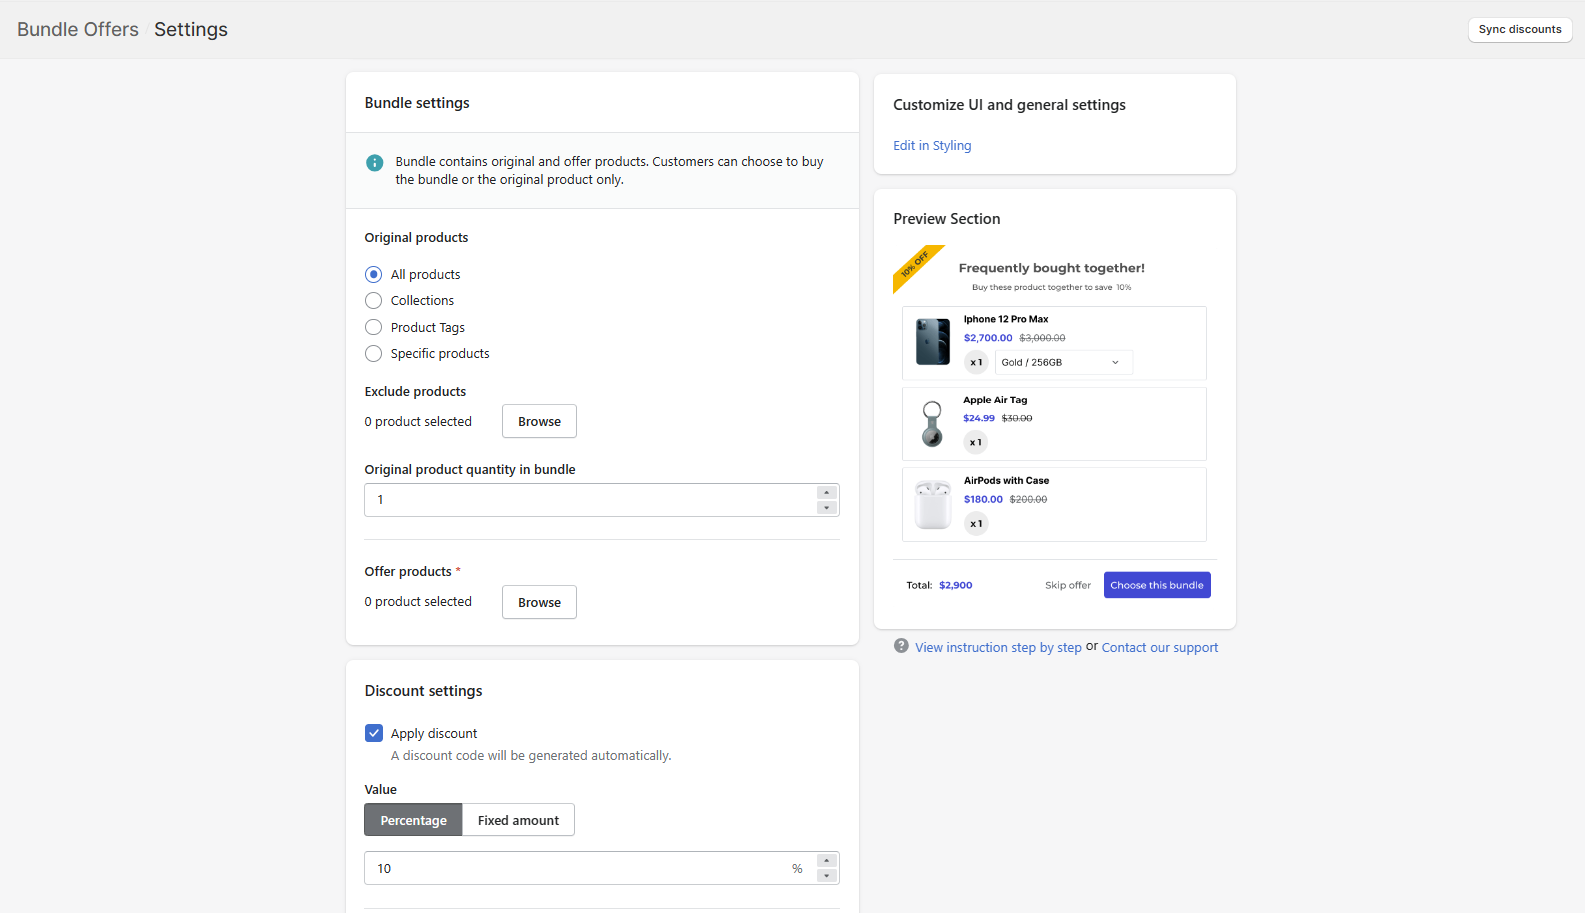Click Skip offer in preview

pyautogui.click(x=1068, y=585)
